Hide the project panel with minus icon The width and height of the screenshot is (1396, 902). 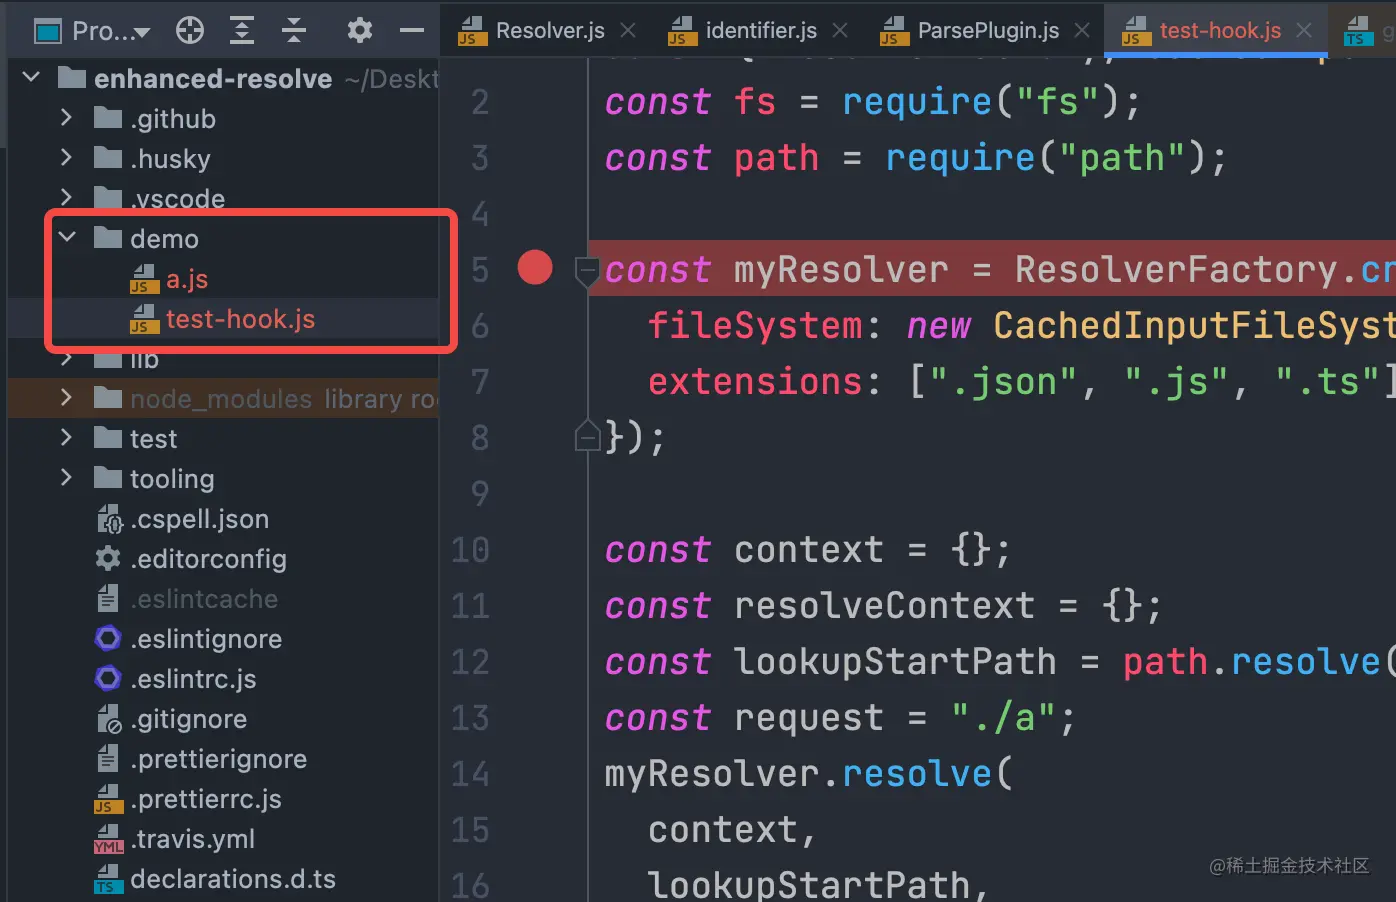(412, 31)
